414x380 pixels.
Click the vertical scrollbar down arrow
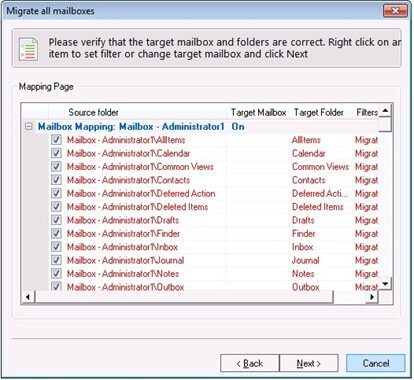(x=386, y=284)
